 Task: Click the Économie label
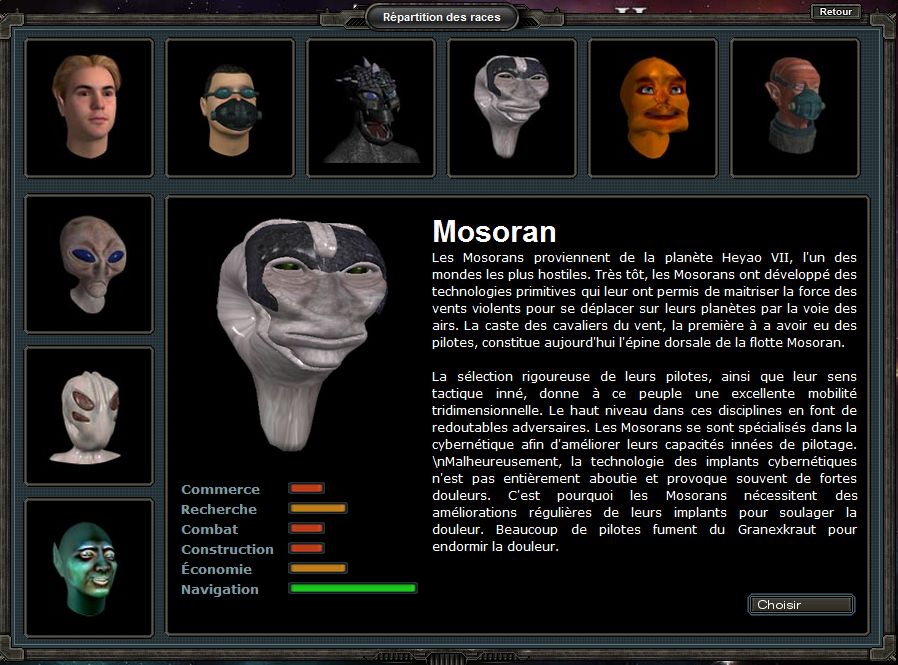coord(216,569)
